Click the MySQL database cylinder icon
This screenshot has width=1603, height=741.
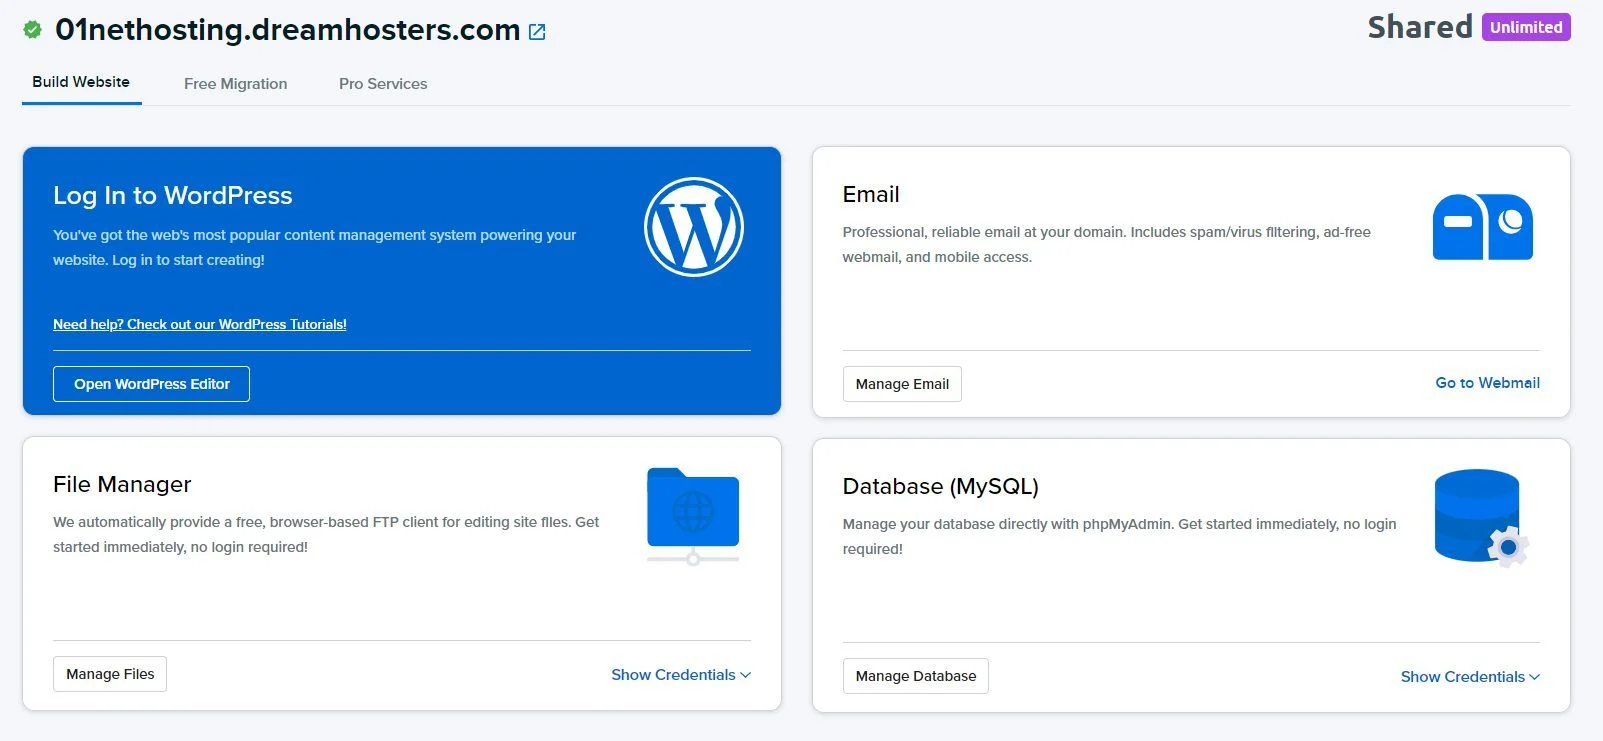(1480, 517)
